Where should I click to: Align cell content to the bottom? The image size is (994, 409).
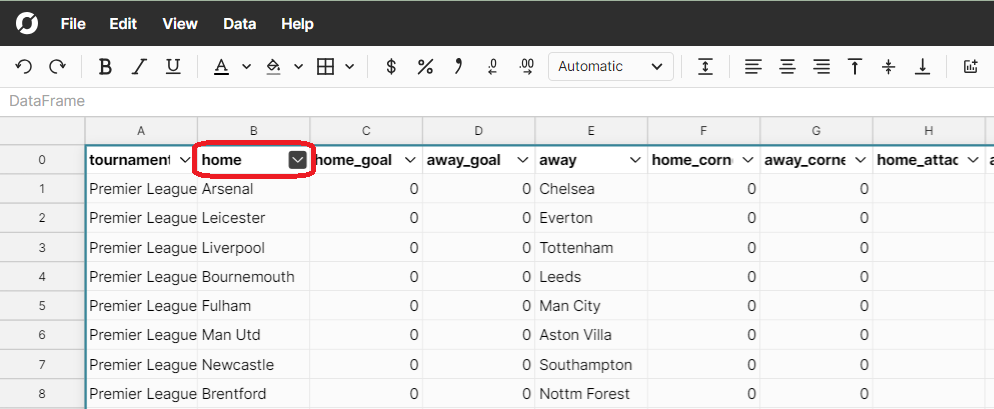pyautogui.click(x=922, y=67)
